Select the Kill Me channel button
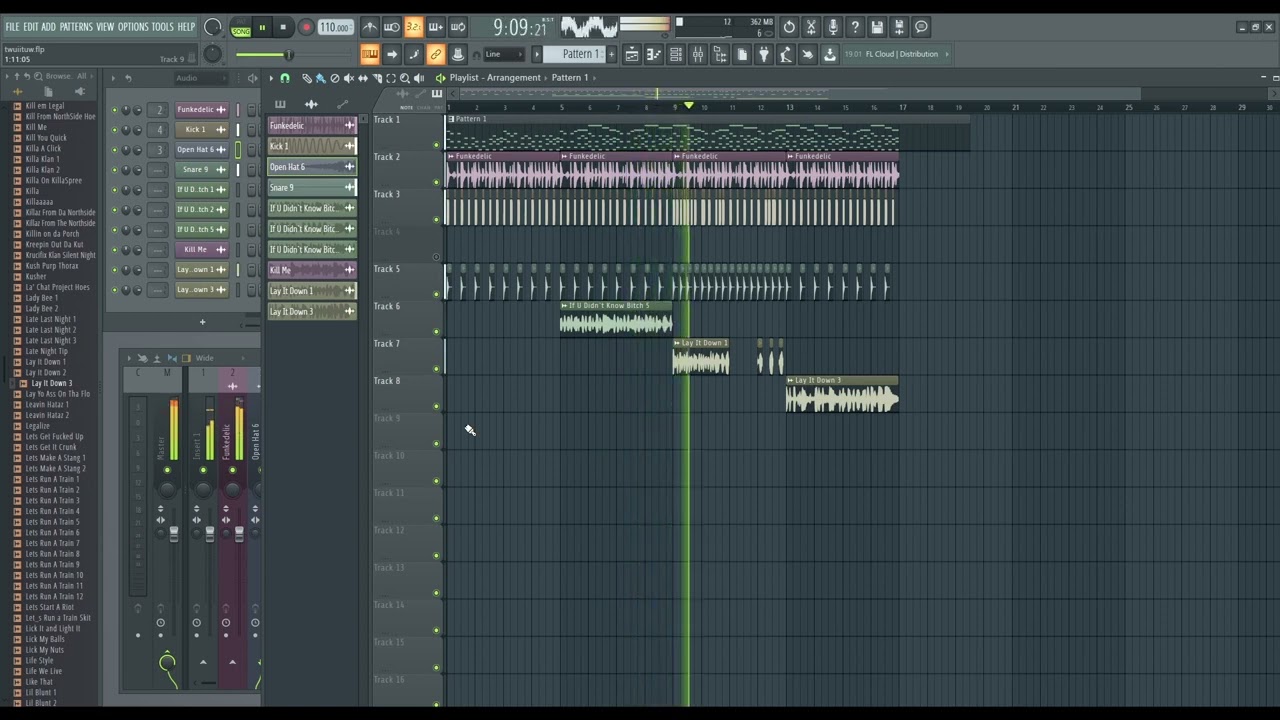This screenshot has height=720, width=1280. pos(201,249)
